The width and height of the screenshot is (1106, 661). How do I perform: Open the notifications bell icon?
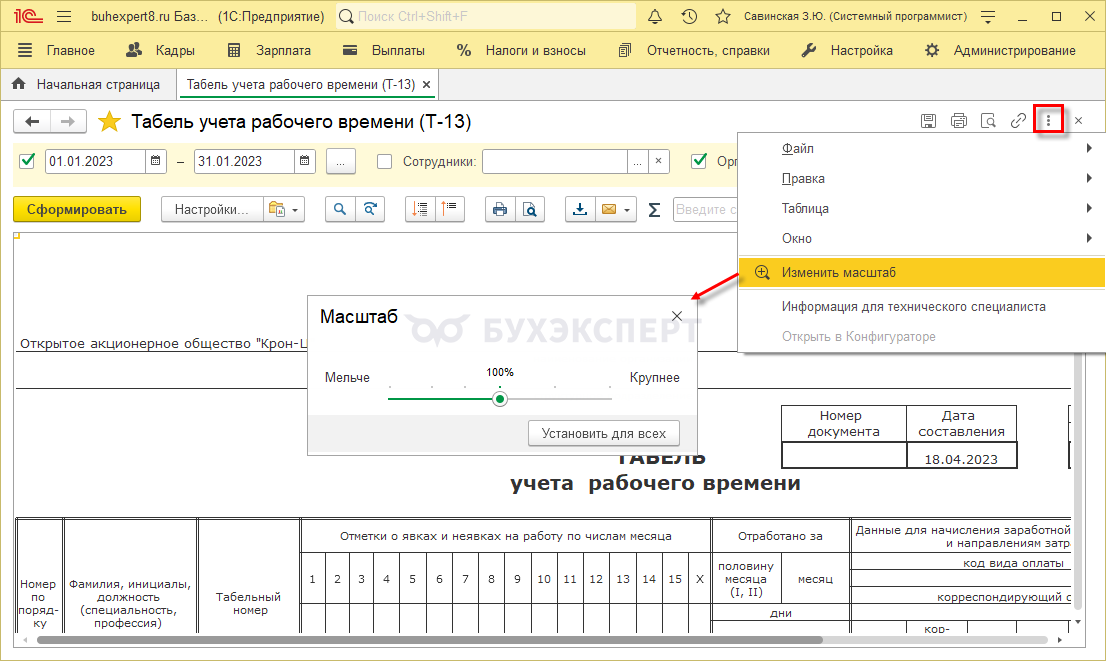point(655,17)
